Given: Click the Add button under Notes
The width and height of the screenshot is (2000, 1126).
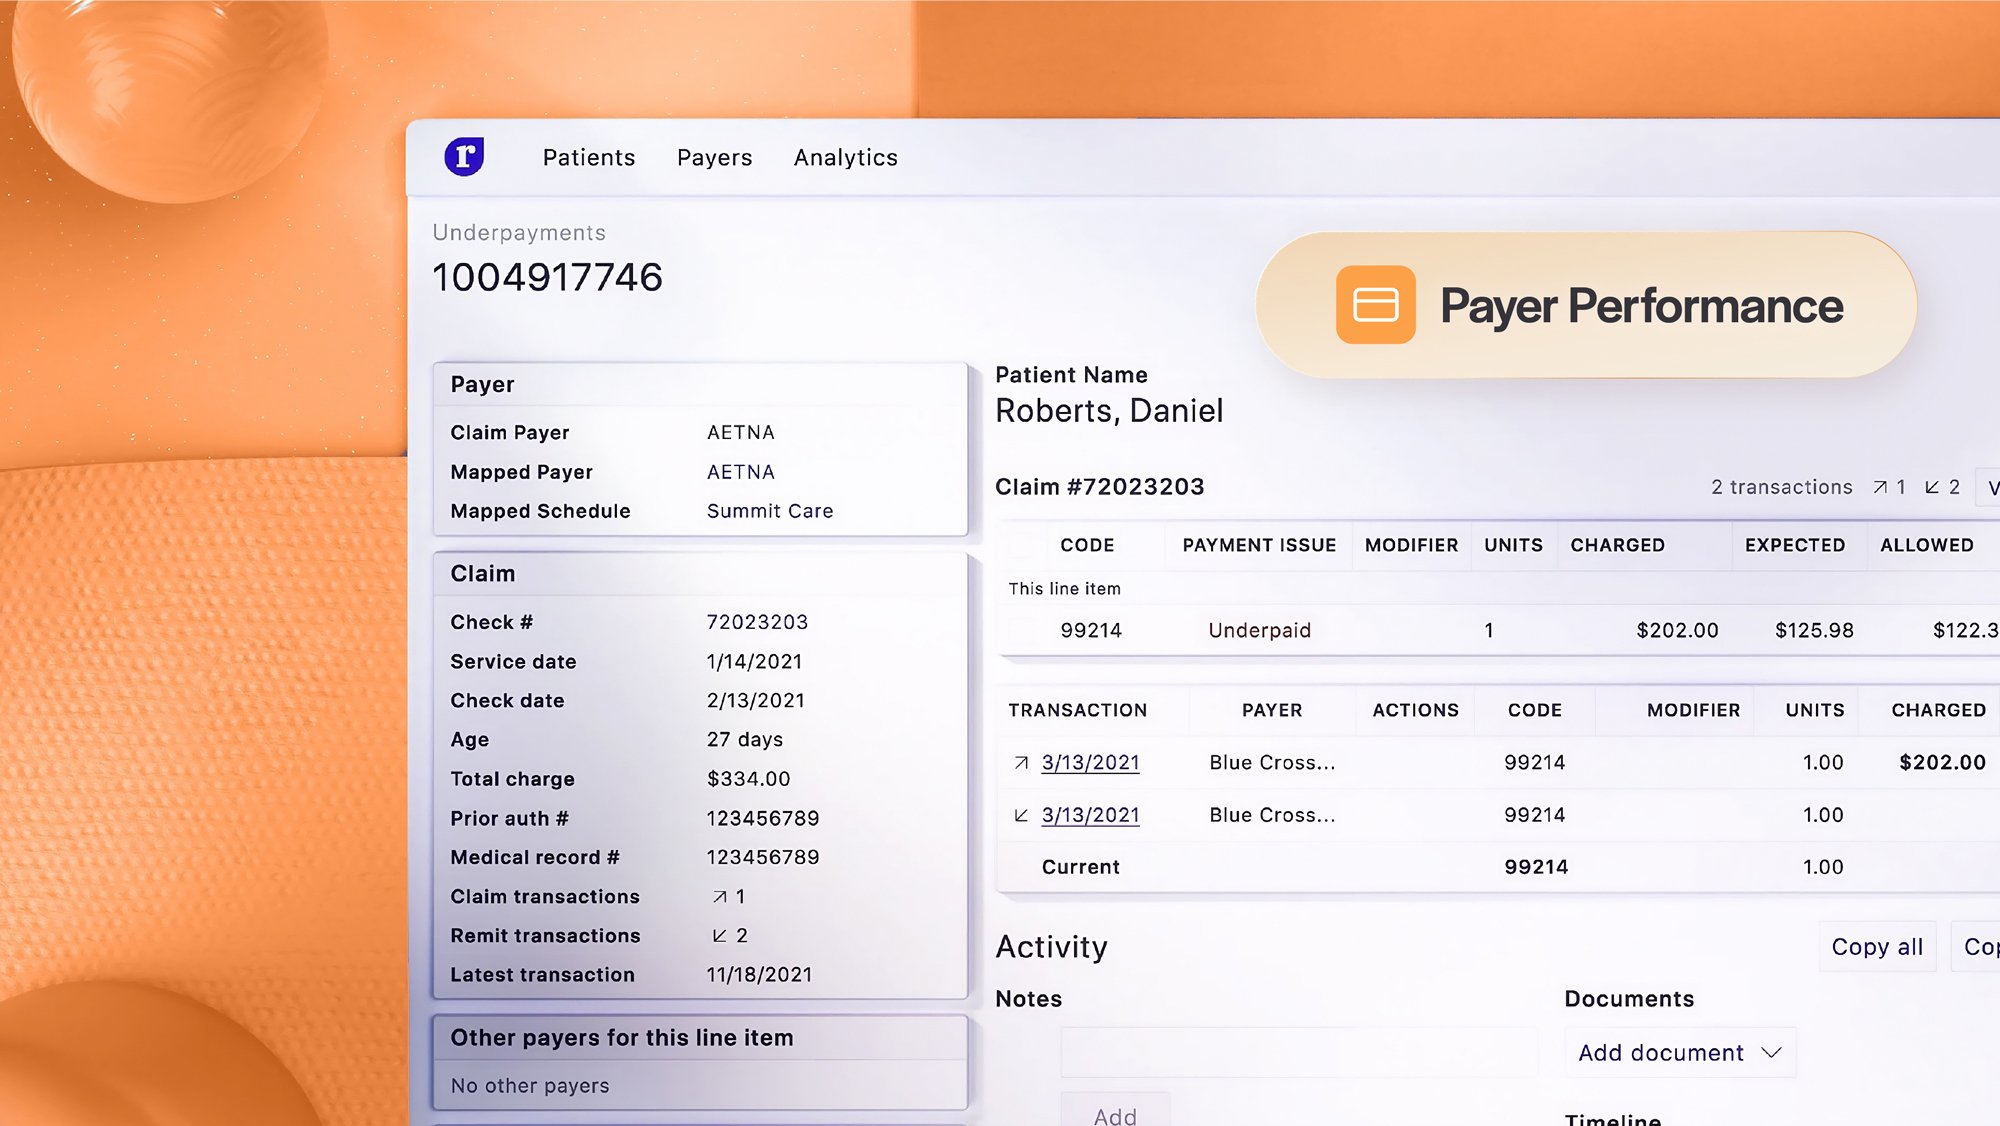Looking at the screenshot, I should [x=1115, y=1113].
